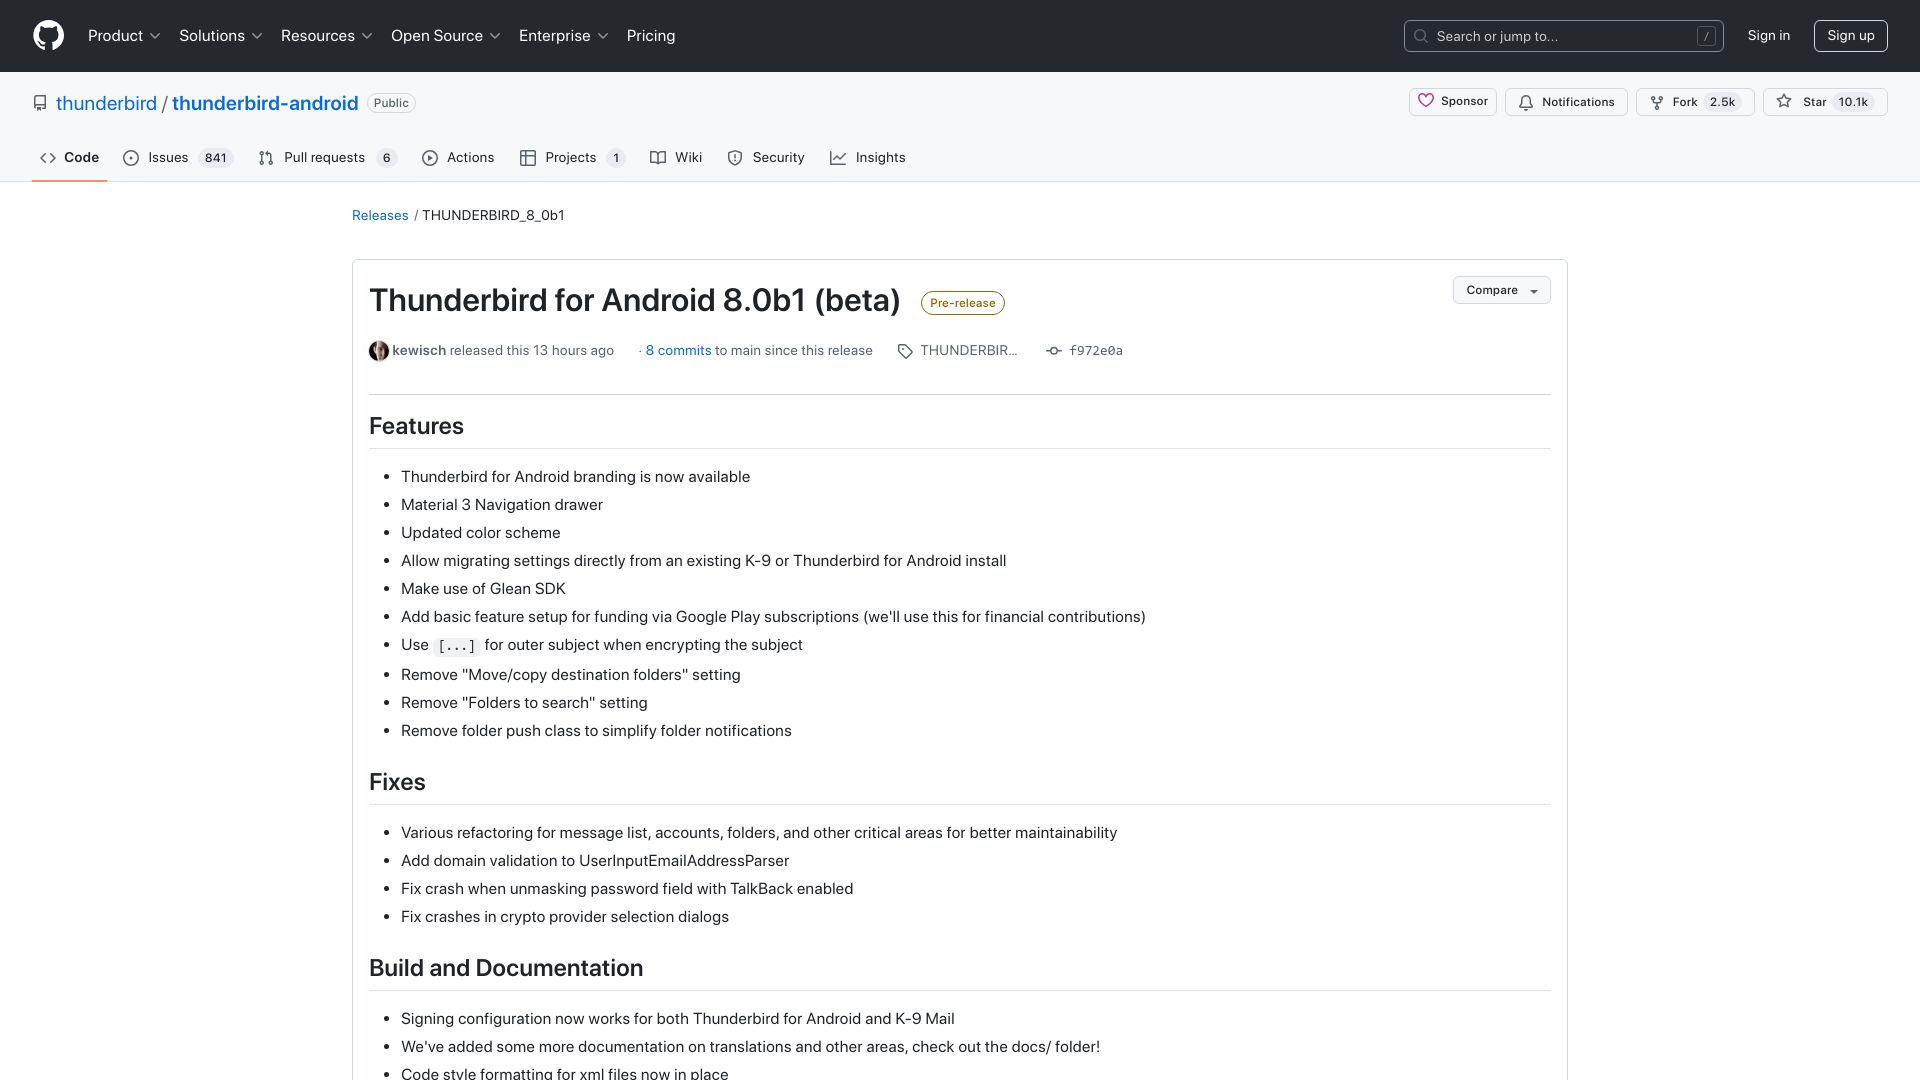Expand the Open Source menu

[x=446, y=36]
